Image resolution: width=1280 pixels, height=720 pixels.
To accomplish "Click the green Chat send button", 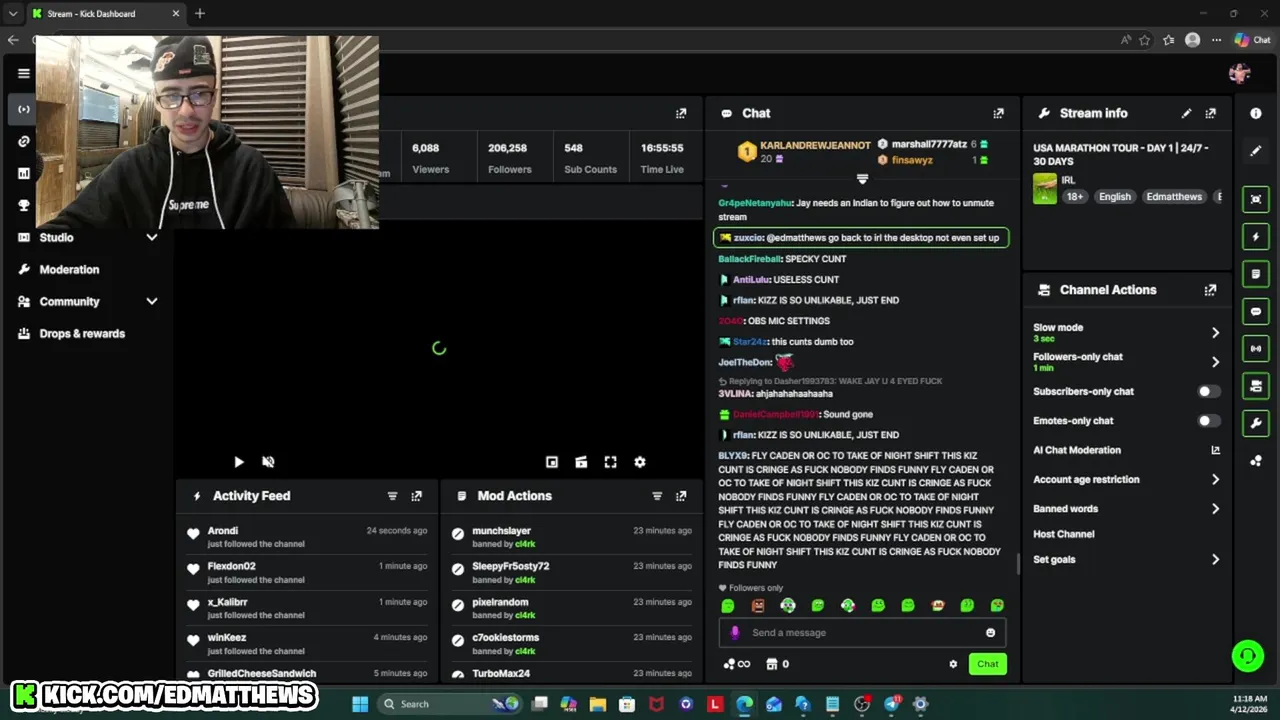I will [987, 664].
